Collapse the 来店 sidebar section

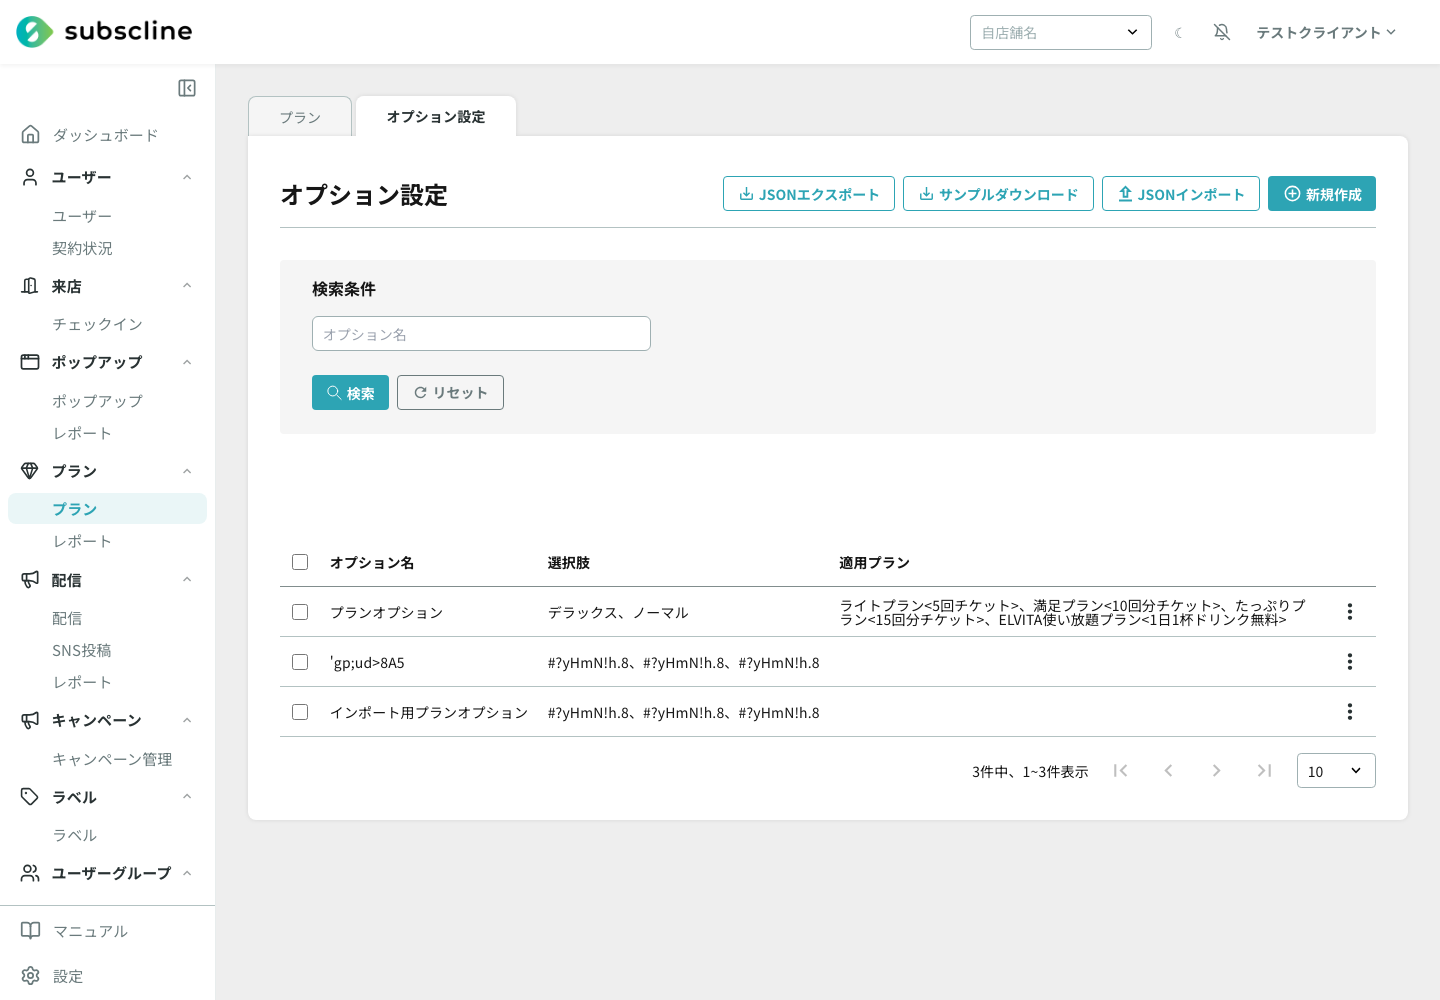187,286
